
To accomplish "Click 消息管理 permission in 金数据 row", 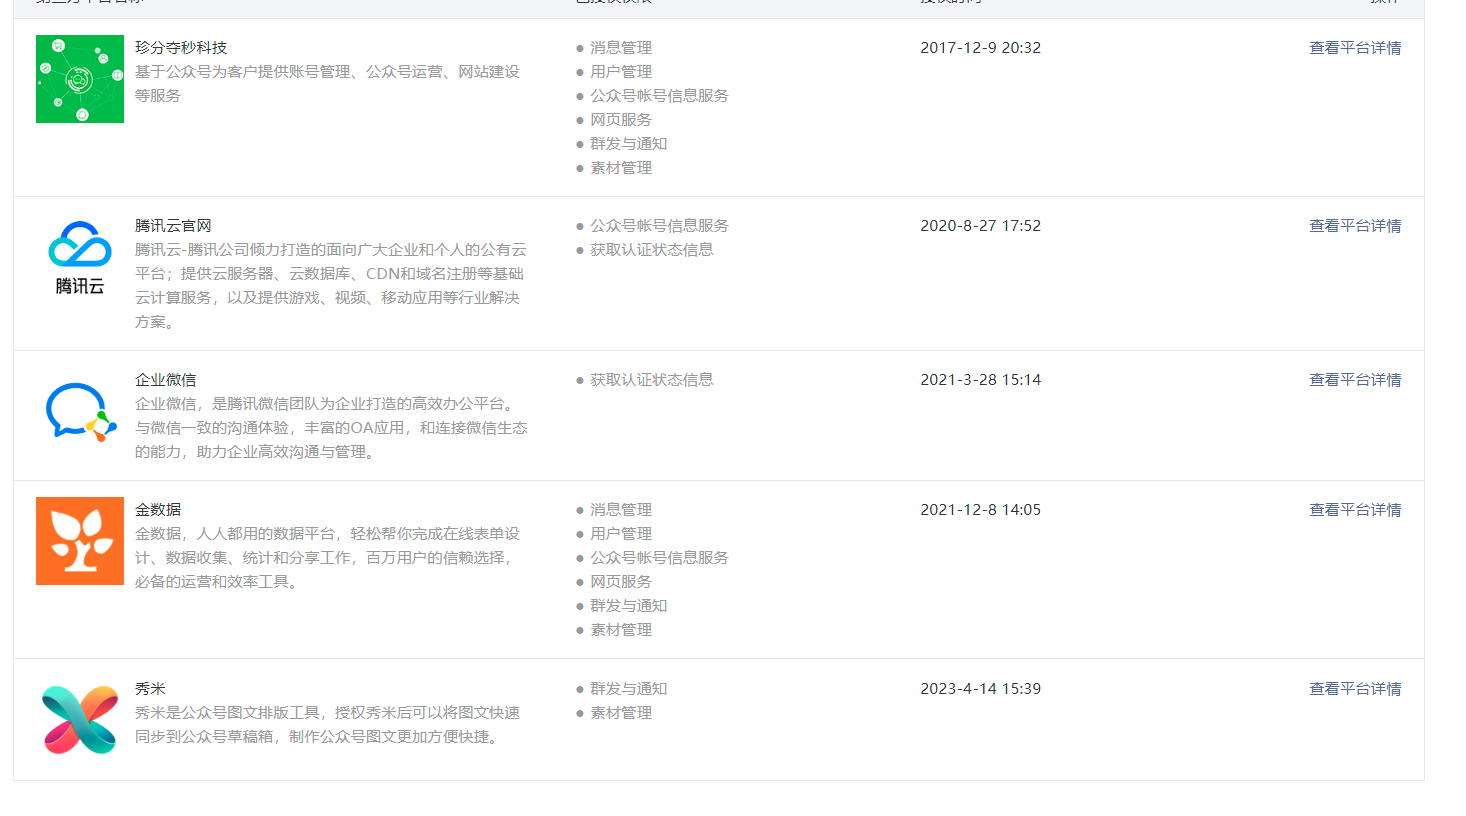I will tap(621, 510).
